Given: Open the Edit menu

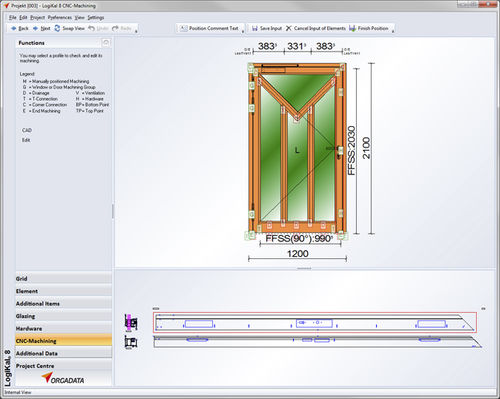Looking at the screenshot, I should [23, 17].
